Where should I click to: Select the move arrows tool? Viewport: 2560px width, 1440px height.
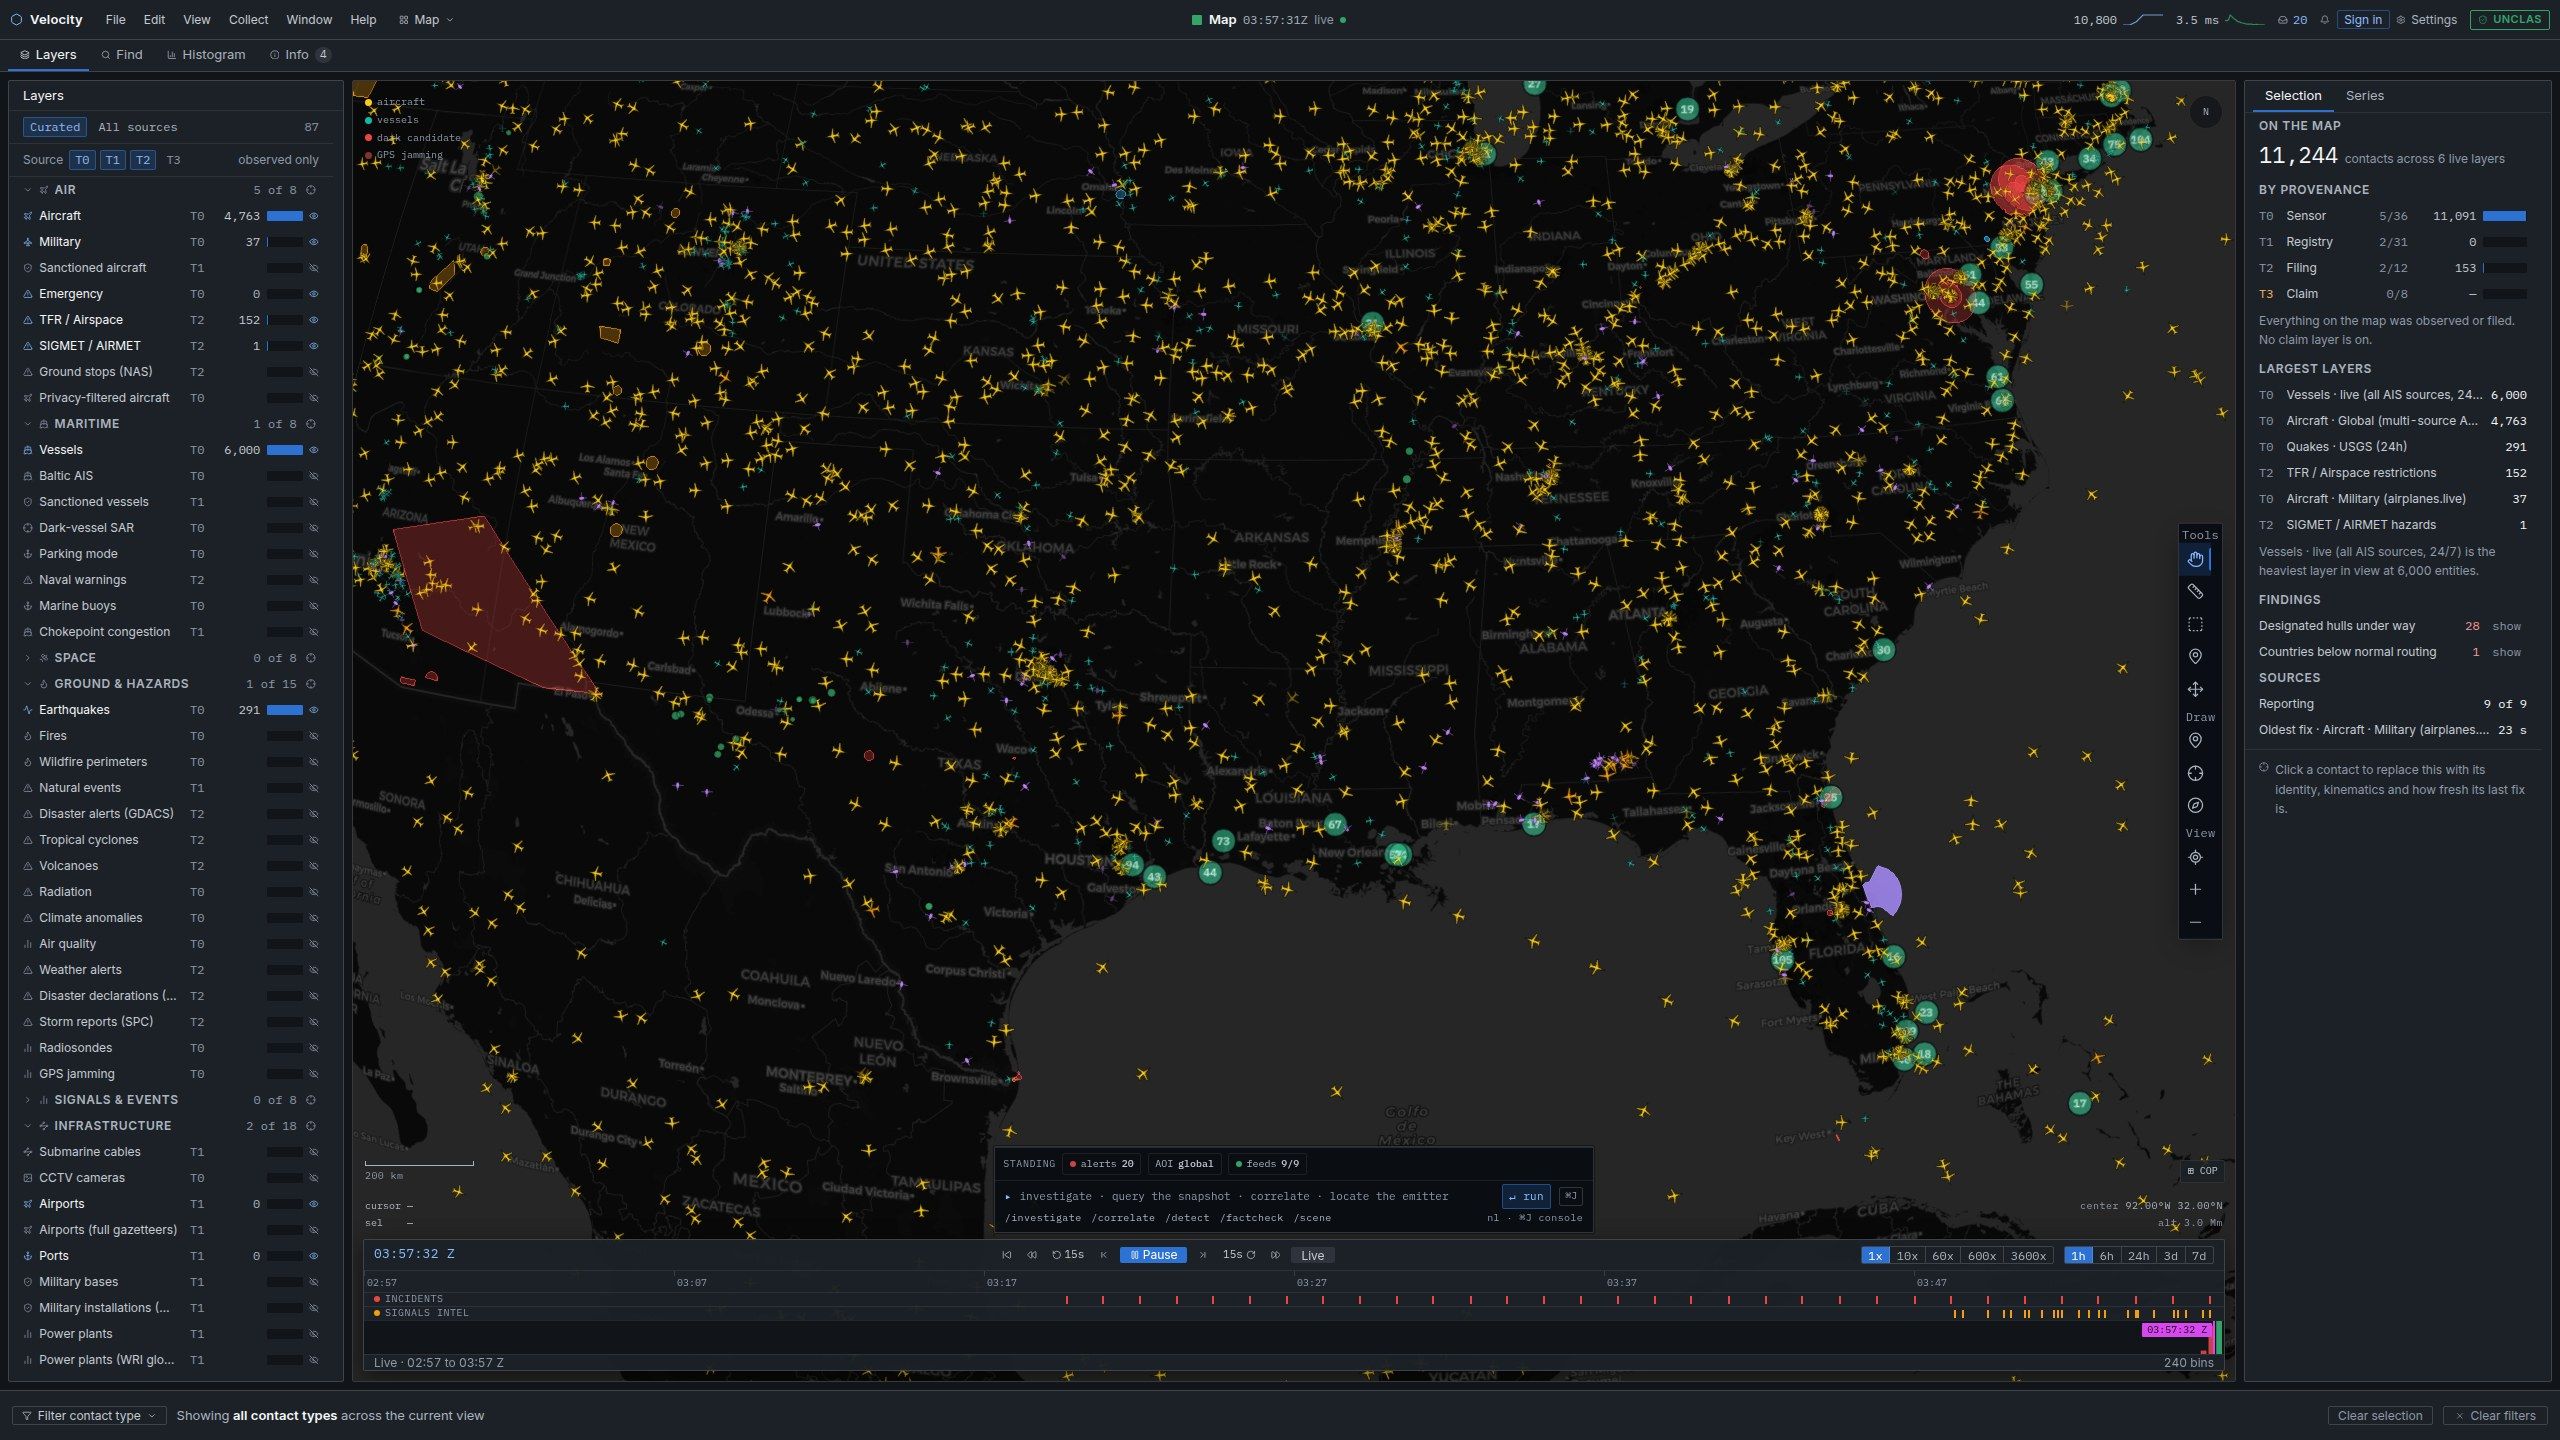coord(2195,689)
